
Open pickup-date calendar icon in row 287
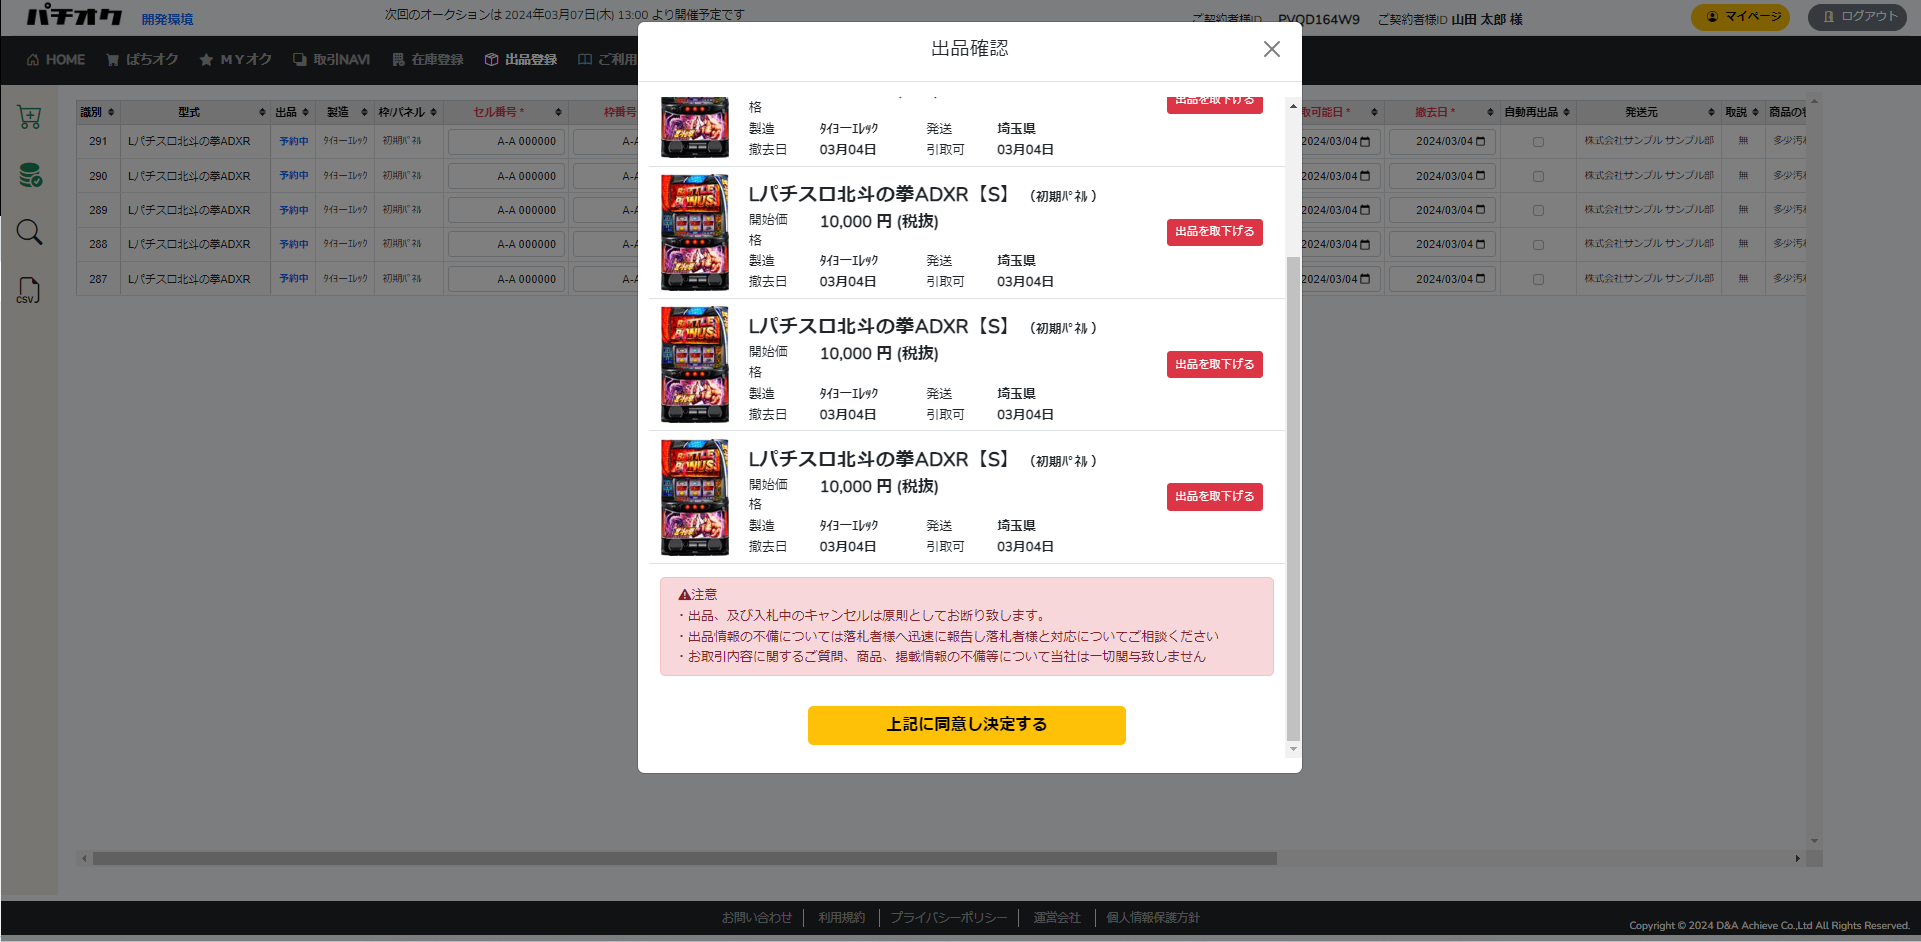(1365, 279)
